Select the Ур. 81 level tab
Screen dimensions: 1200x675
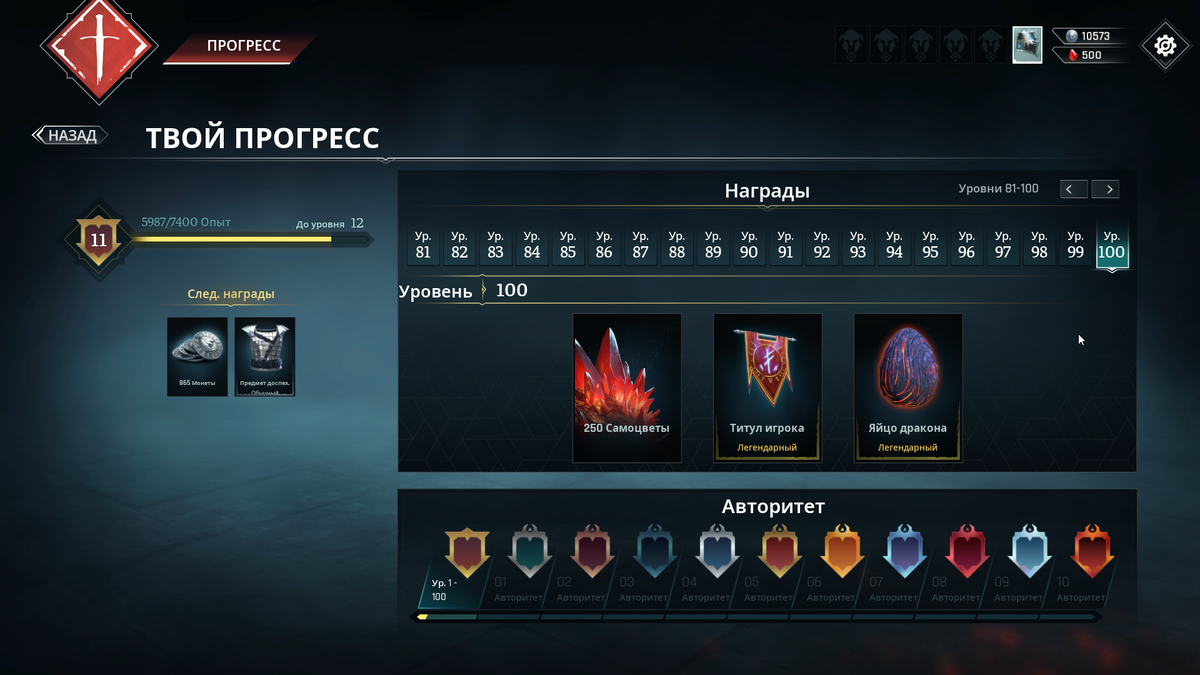423,245
